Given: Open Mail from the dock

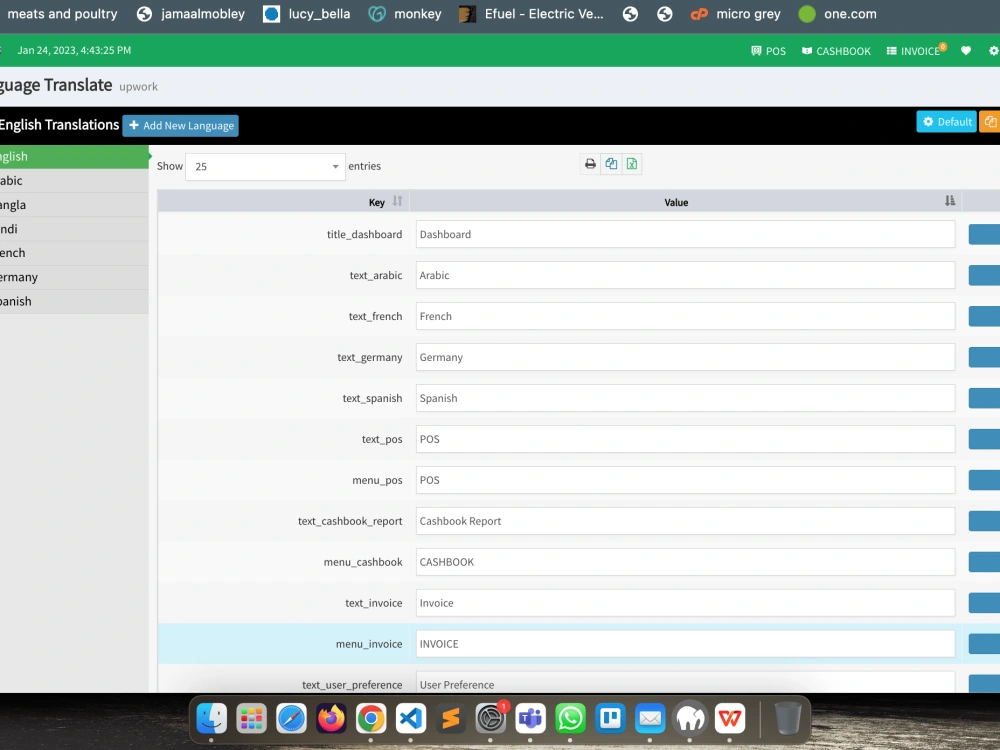Looking at the screenshot, I should pyautogui.click(x=650, y=719).
